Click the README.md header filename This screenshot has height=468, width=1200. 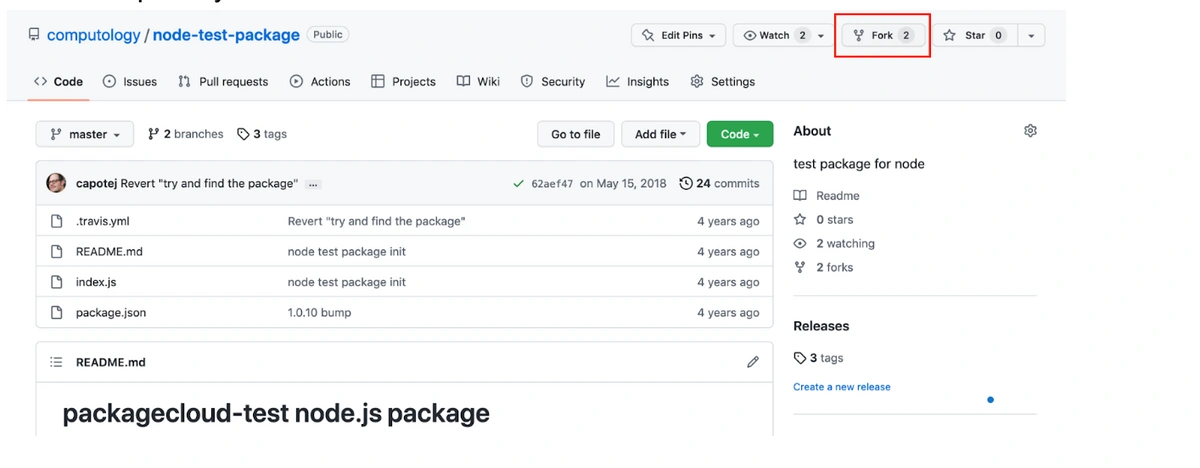tap(111, 362)
